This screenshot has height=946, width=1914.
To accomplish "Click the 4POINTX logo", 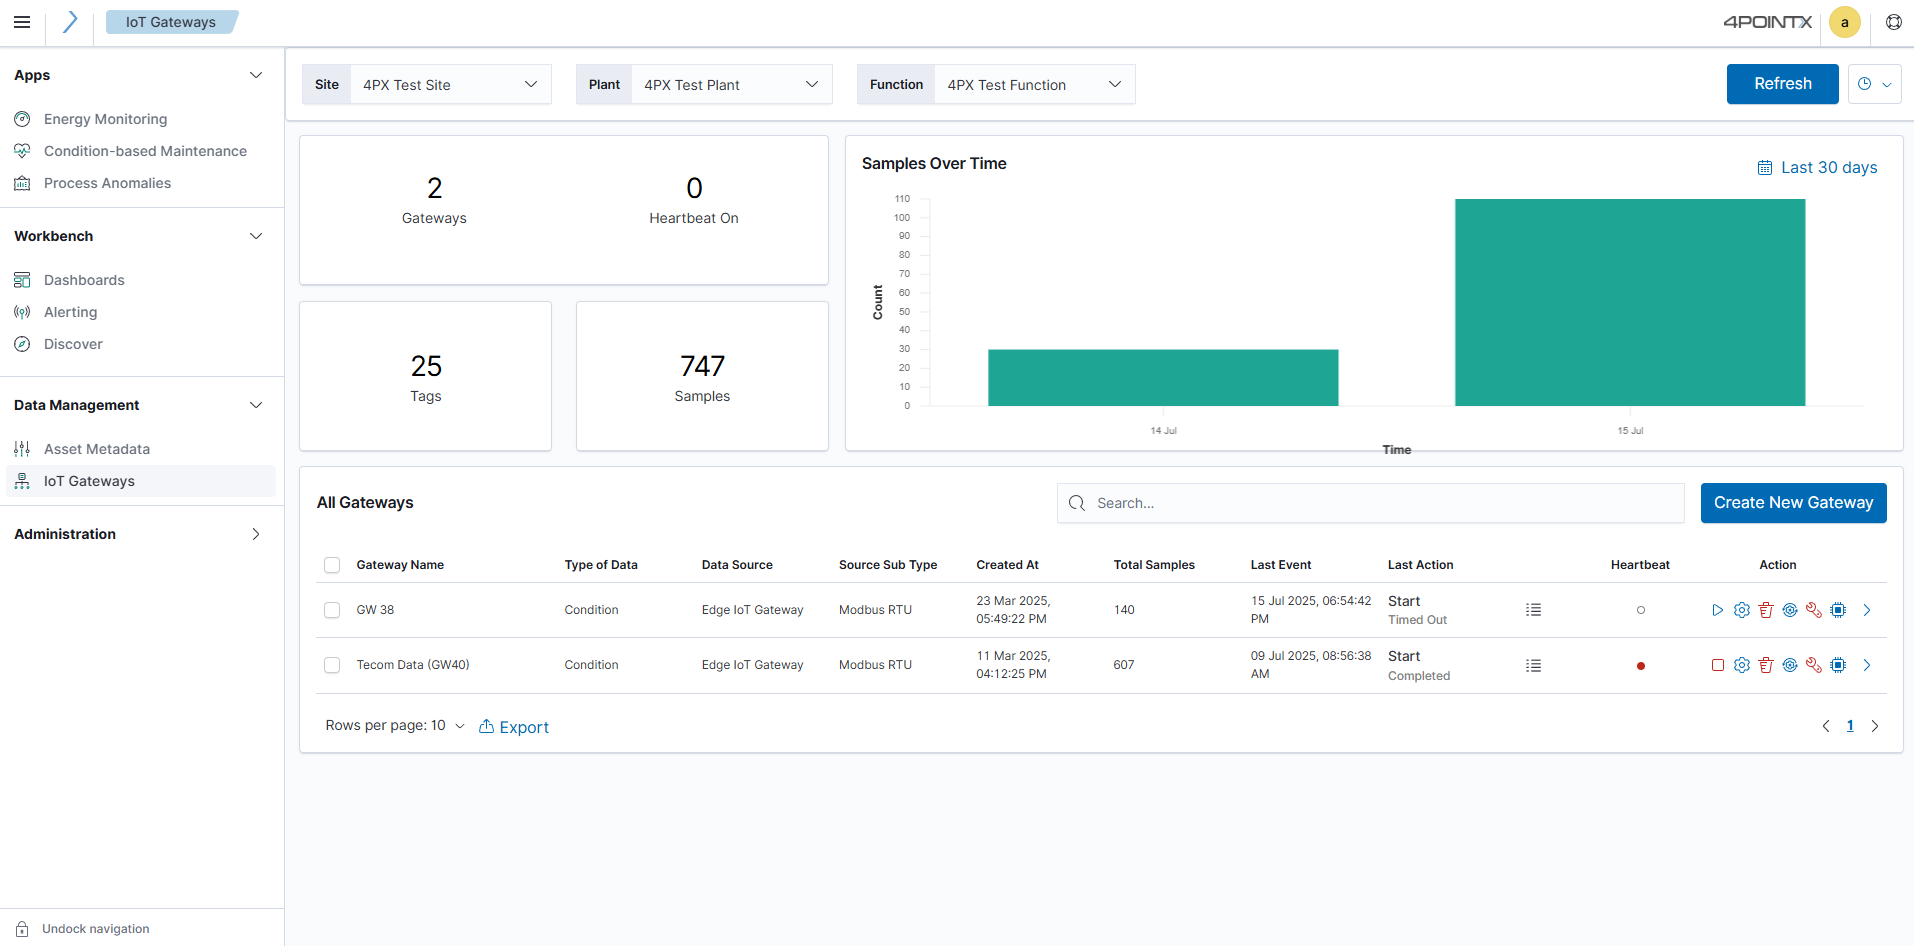I will tap(1767, 22).
